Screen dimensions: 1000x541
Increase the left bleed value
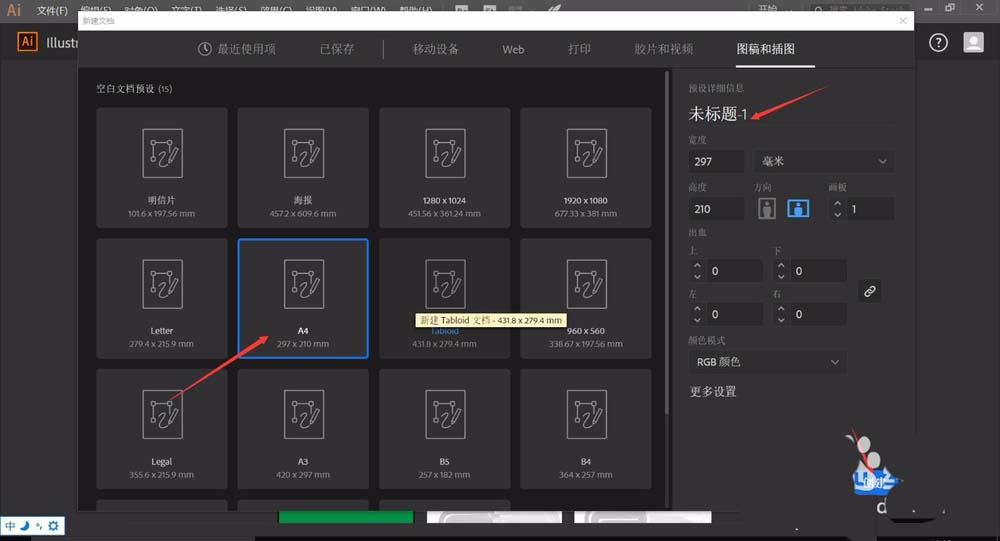[697, 309]
